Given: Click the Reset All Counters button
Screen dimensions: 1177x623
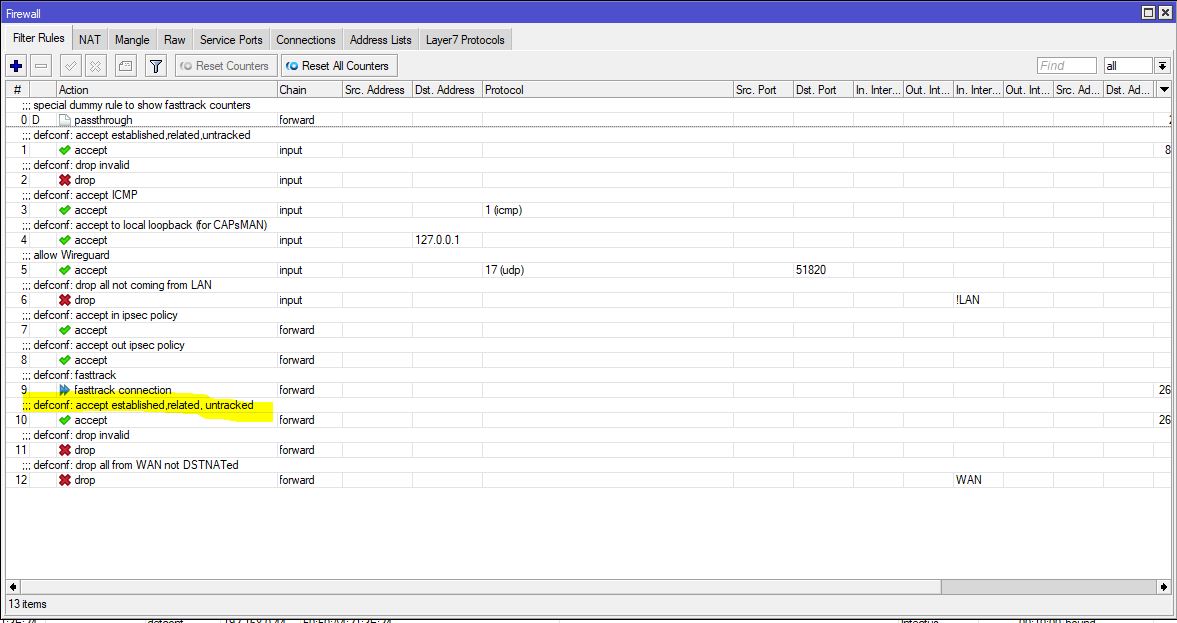Looking at the screenshot, I should coord(338,66).
